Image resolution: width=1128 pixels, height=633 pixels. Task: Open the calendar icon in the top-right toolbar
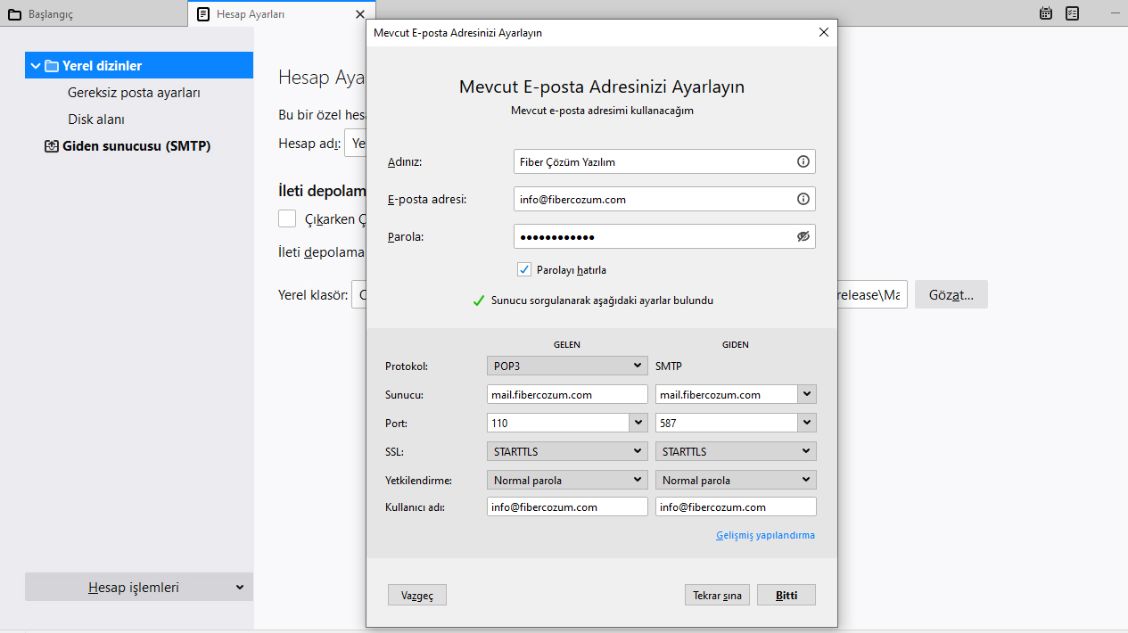tap(1046, 14)
